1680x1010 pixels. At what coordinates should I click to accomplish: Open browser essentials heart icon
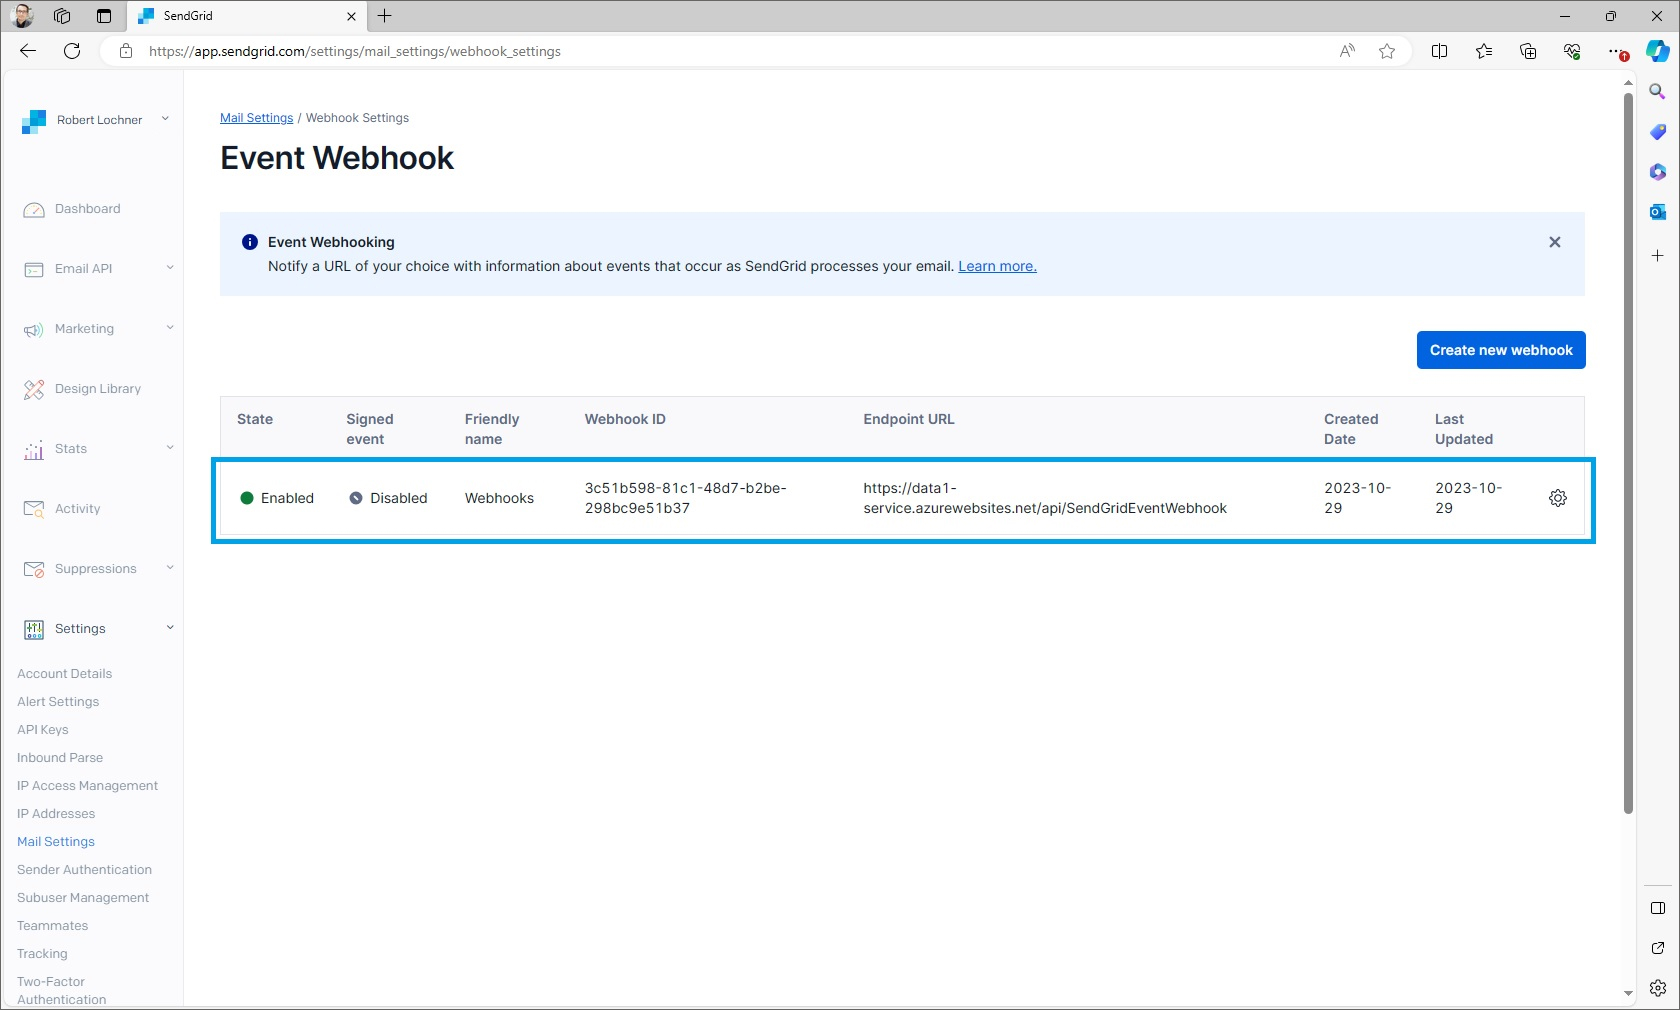pyautogui.click(x=1572, y=51)
